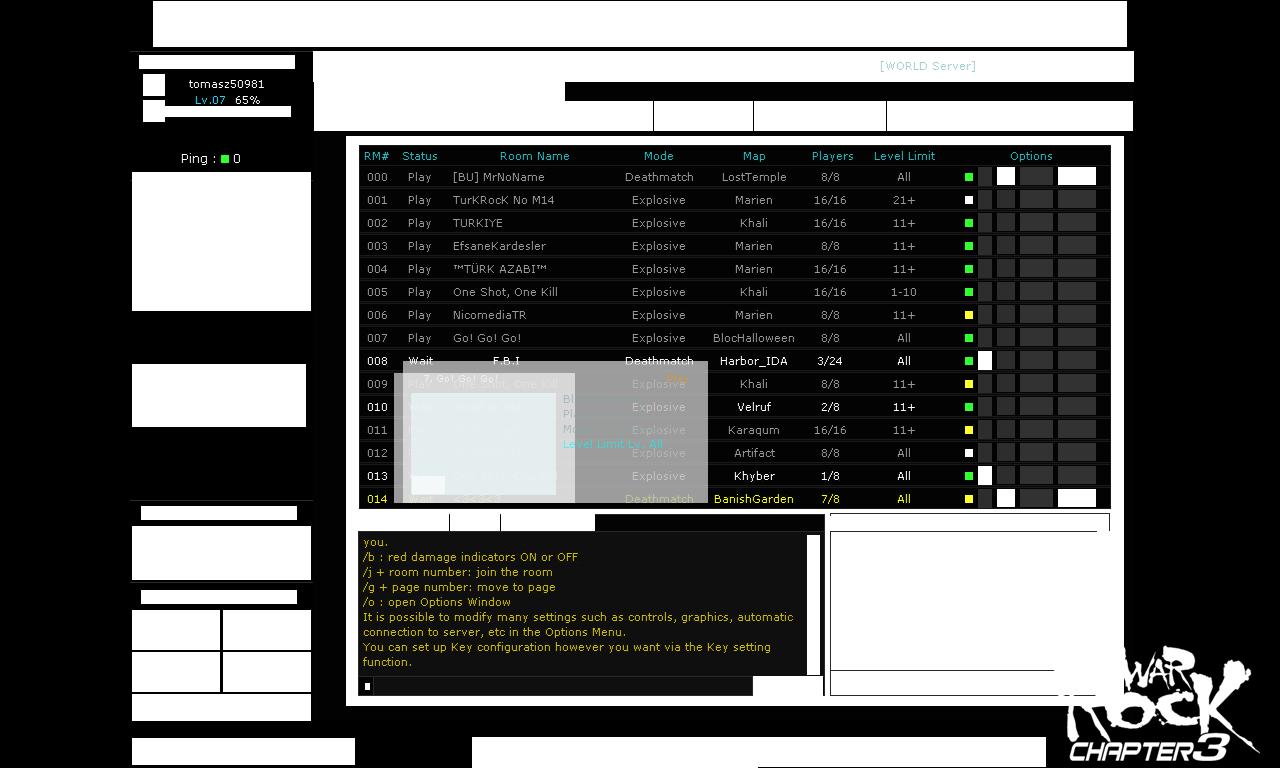Click the username tomasz50981
The image size is (1280, 768).
pyautogui.click(x=227, y=84)
